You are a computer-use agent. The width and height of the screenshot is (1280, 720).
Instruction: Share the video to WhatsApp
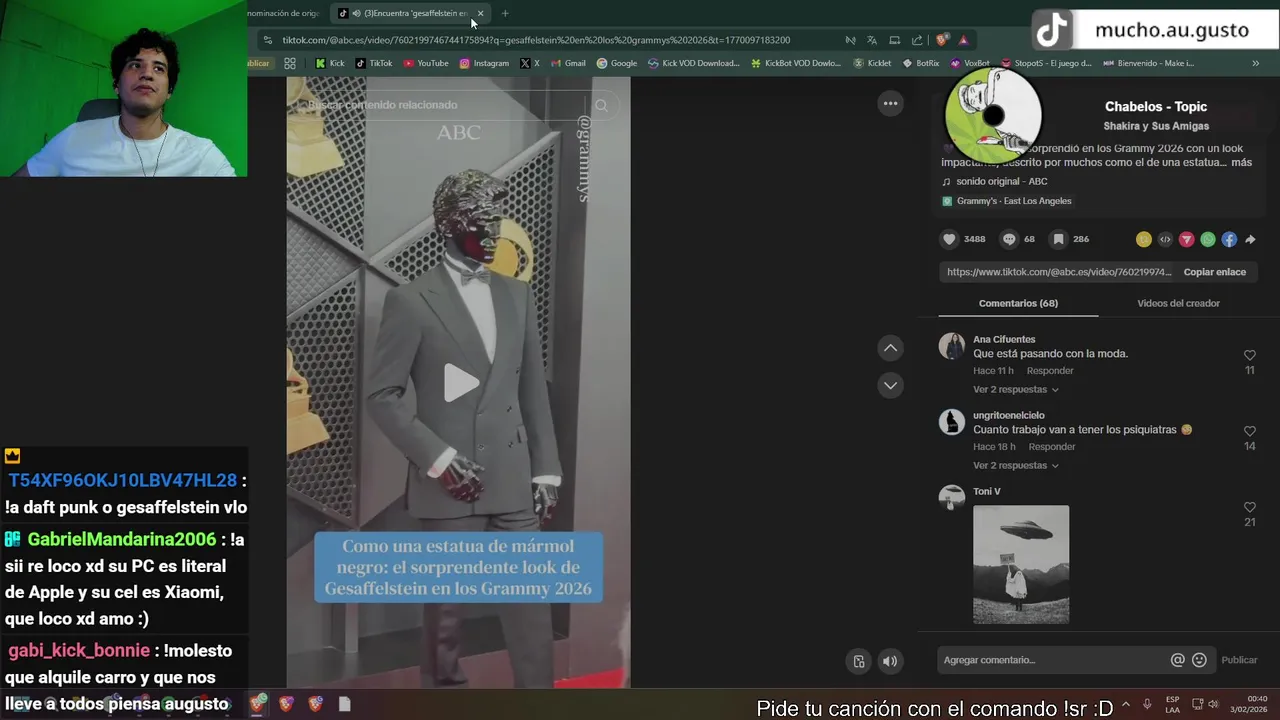[1208, 239]
